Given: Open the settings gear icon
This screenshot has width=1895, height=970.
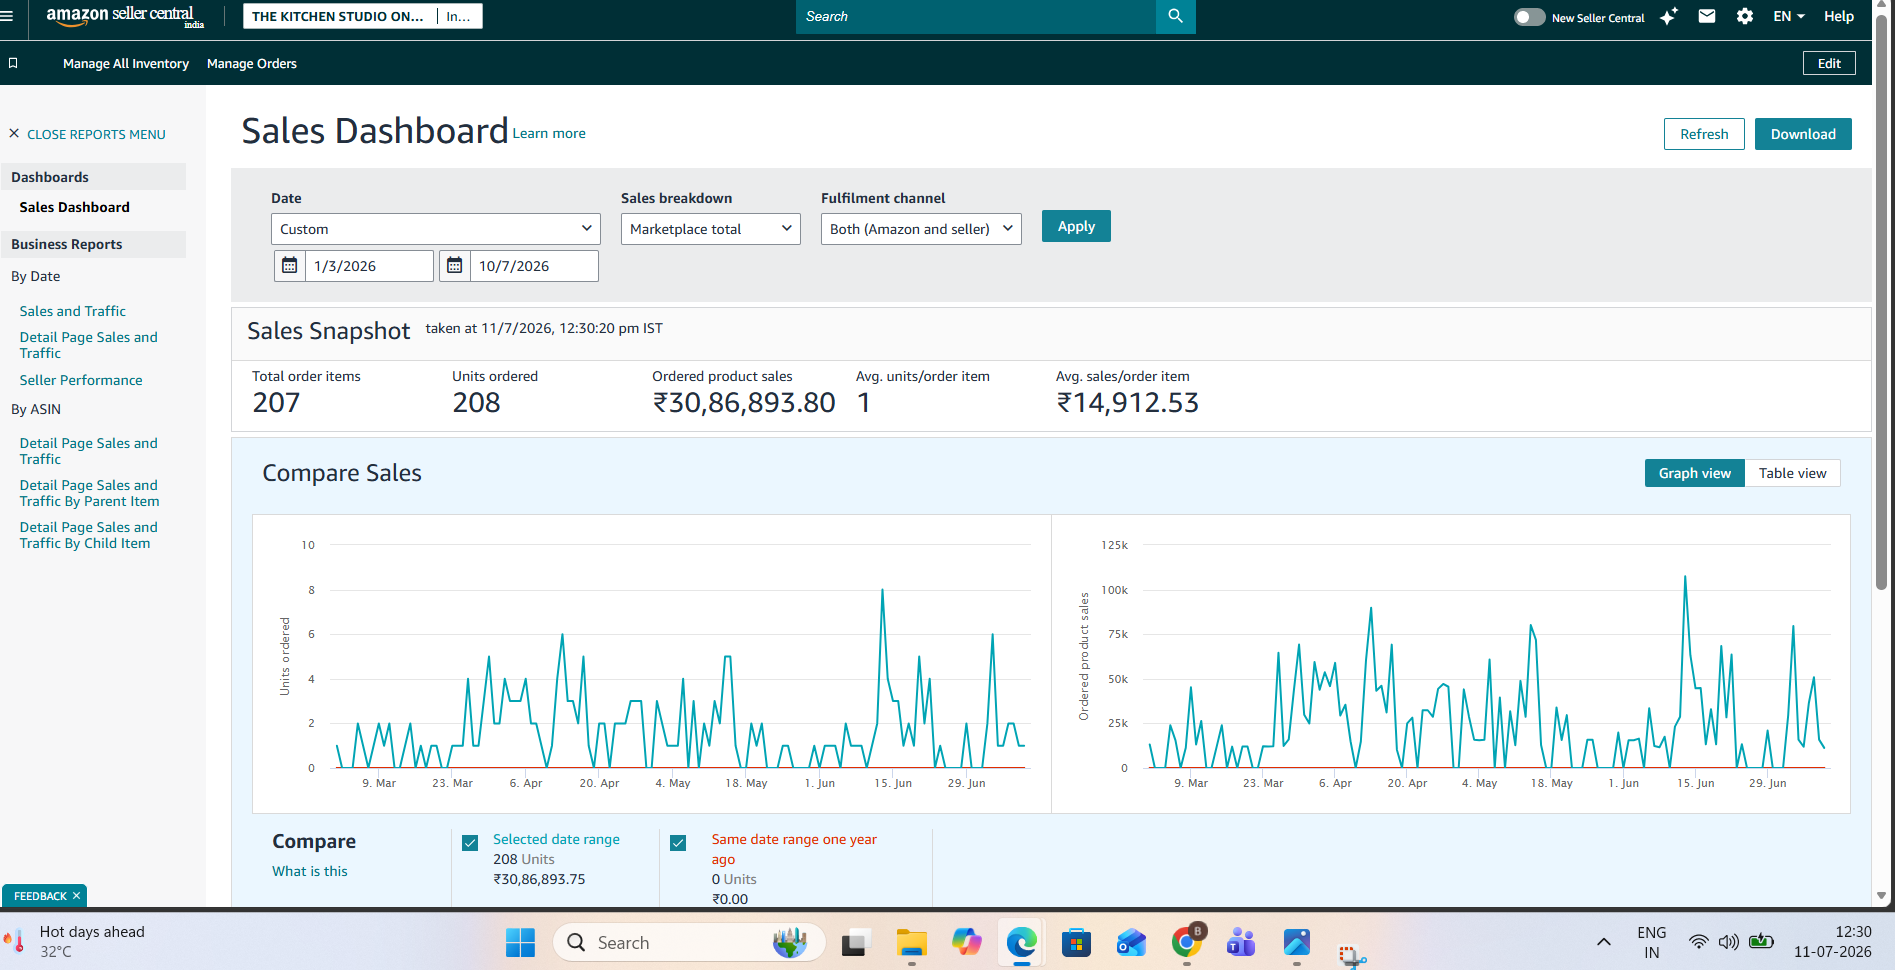Looking at the screenshot, I should click(1745, 16).
